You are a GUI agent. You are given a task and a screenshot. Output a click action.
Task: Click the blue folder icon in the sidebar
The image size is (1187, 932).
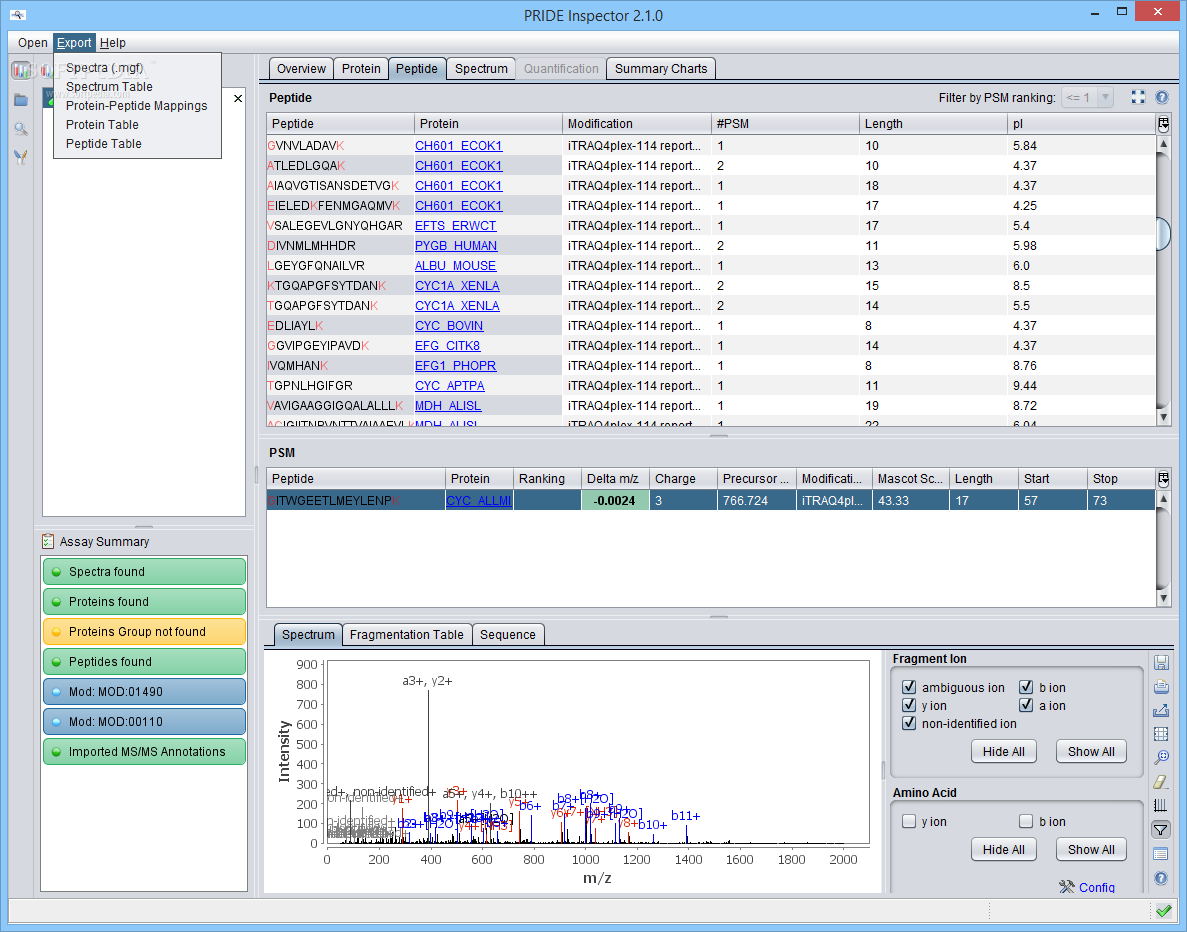(x=21, y=100)
